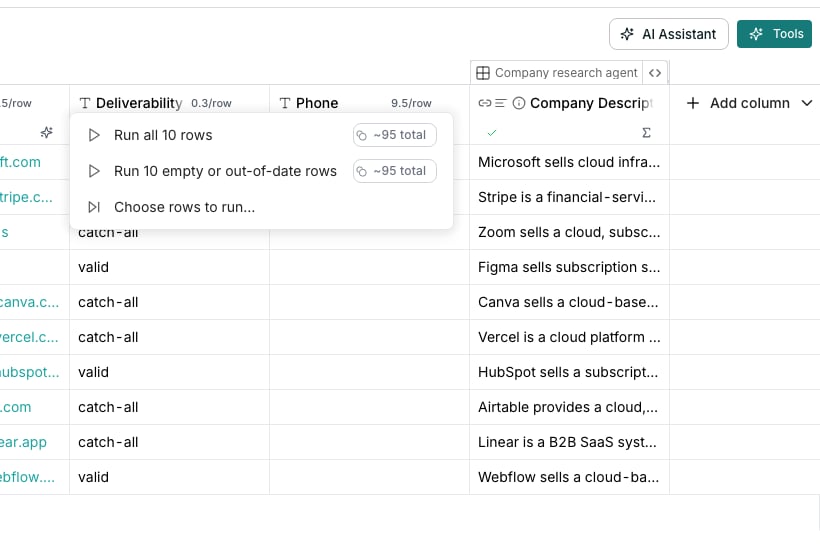Click the text type icon in Deliverability header

[x=85, y=103]
